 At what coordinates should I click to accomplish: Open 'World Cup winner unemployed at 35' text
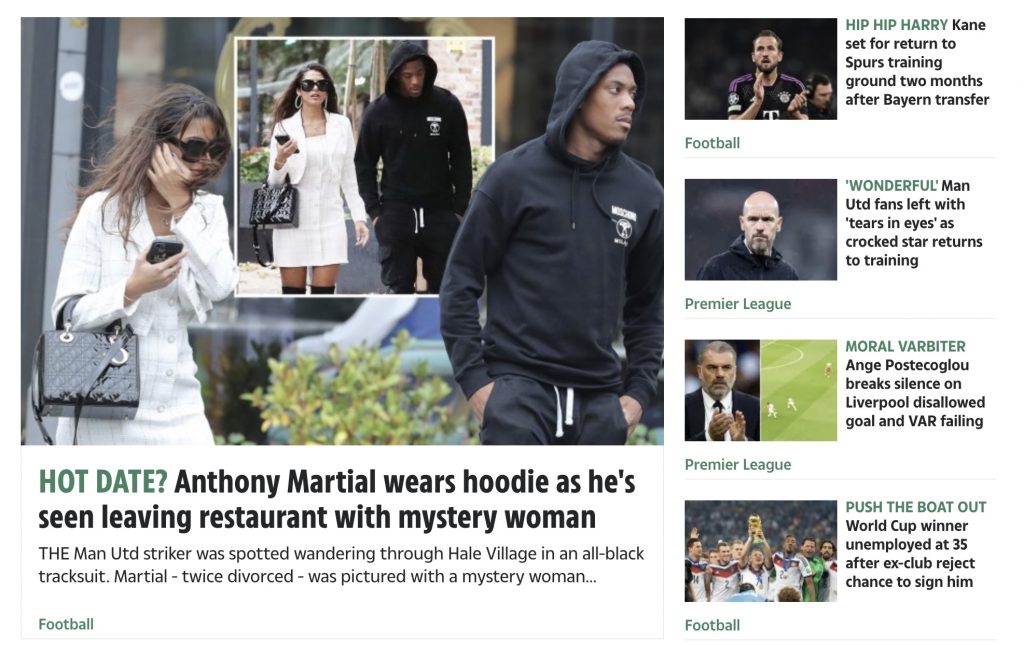pyautogui.click(x=910, y=554)
